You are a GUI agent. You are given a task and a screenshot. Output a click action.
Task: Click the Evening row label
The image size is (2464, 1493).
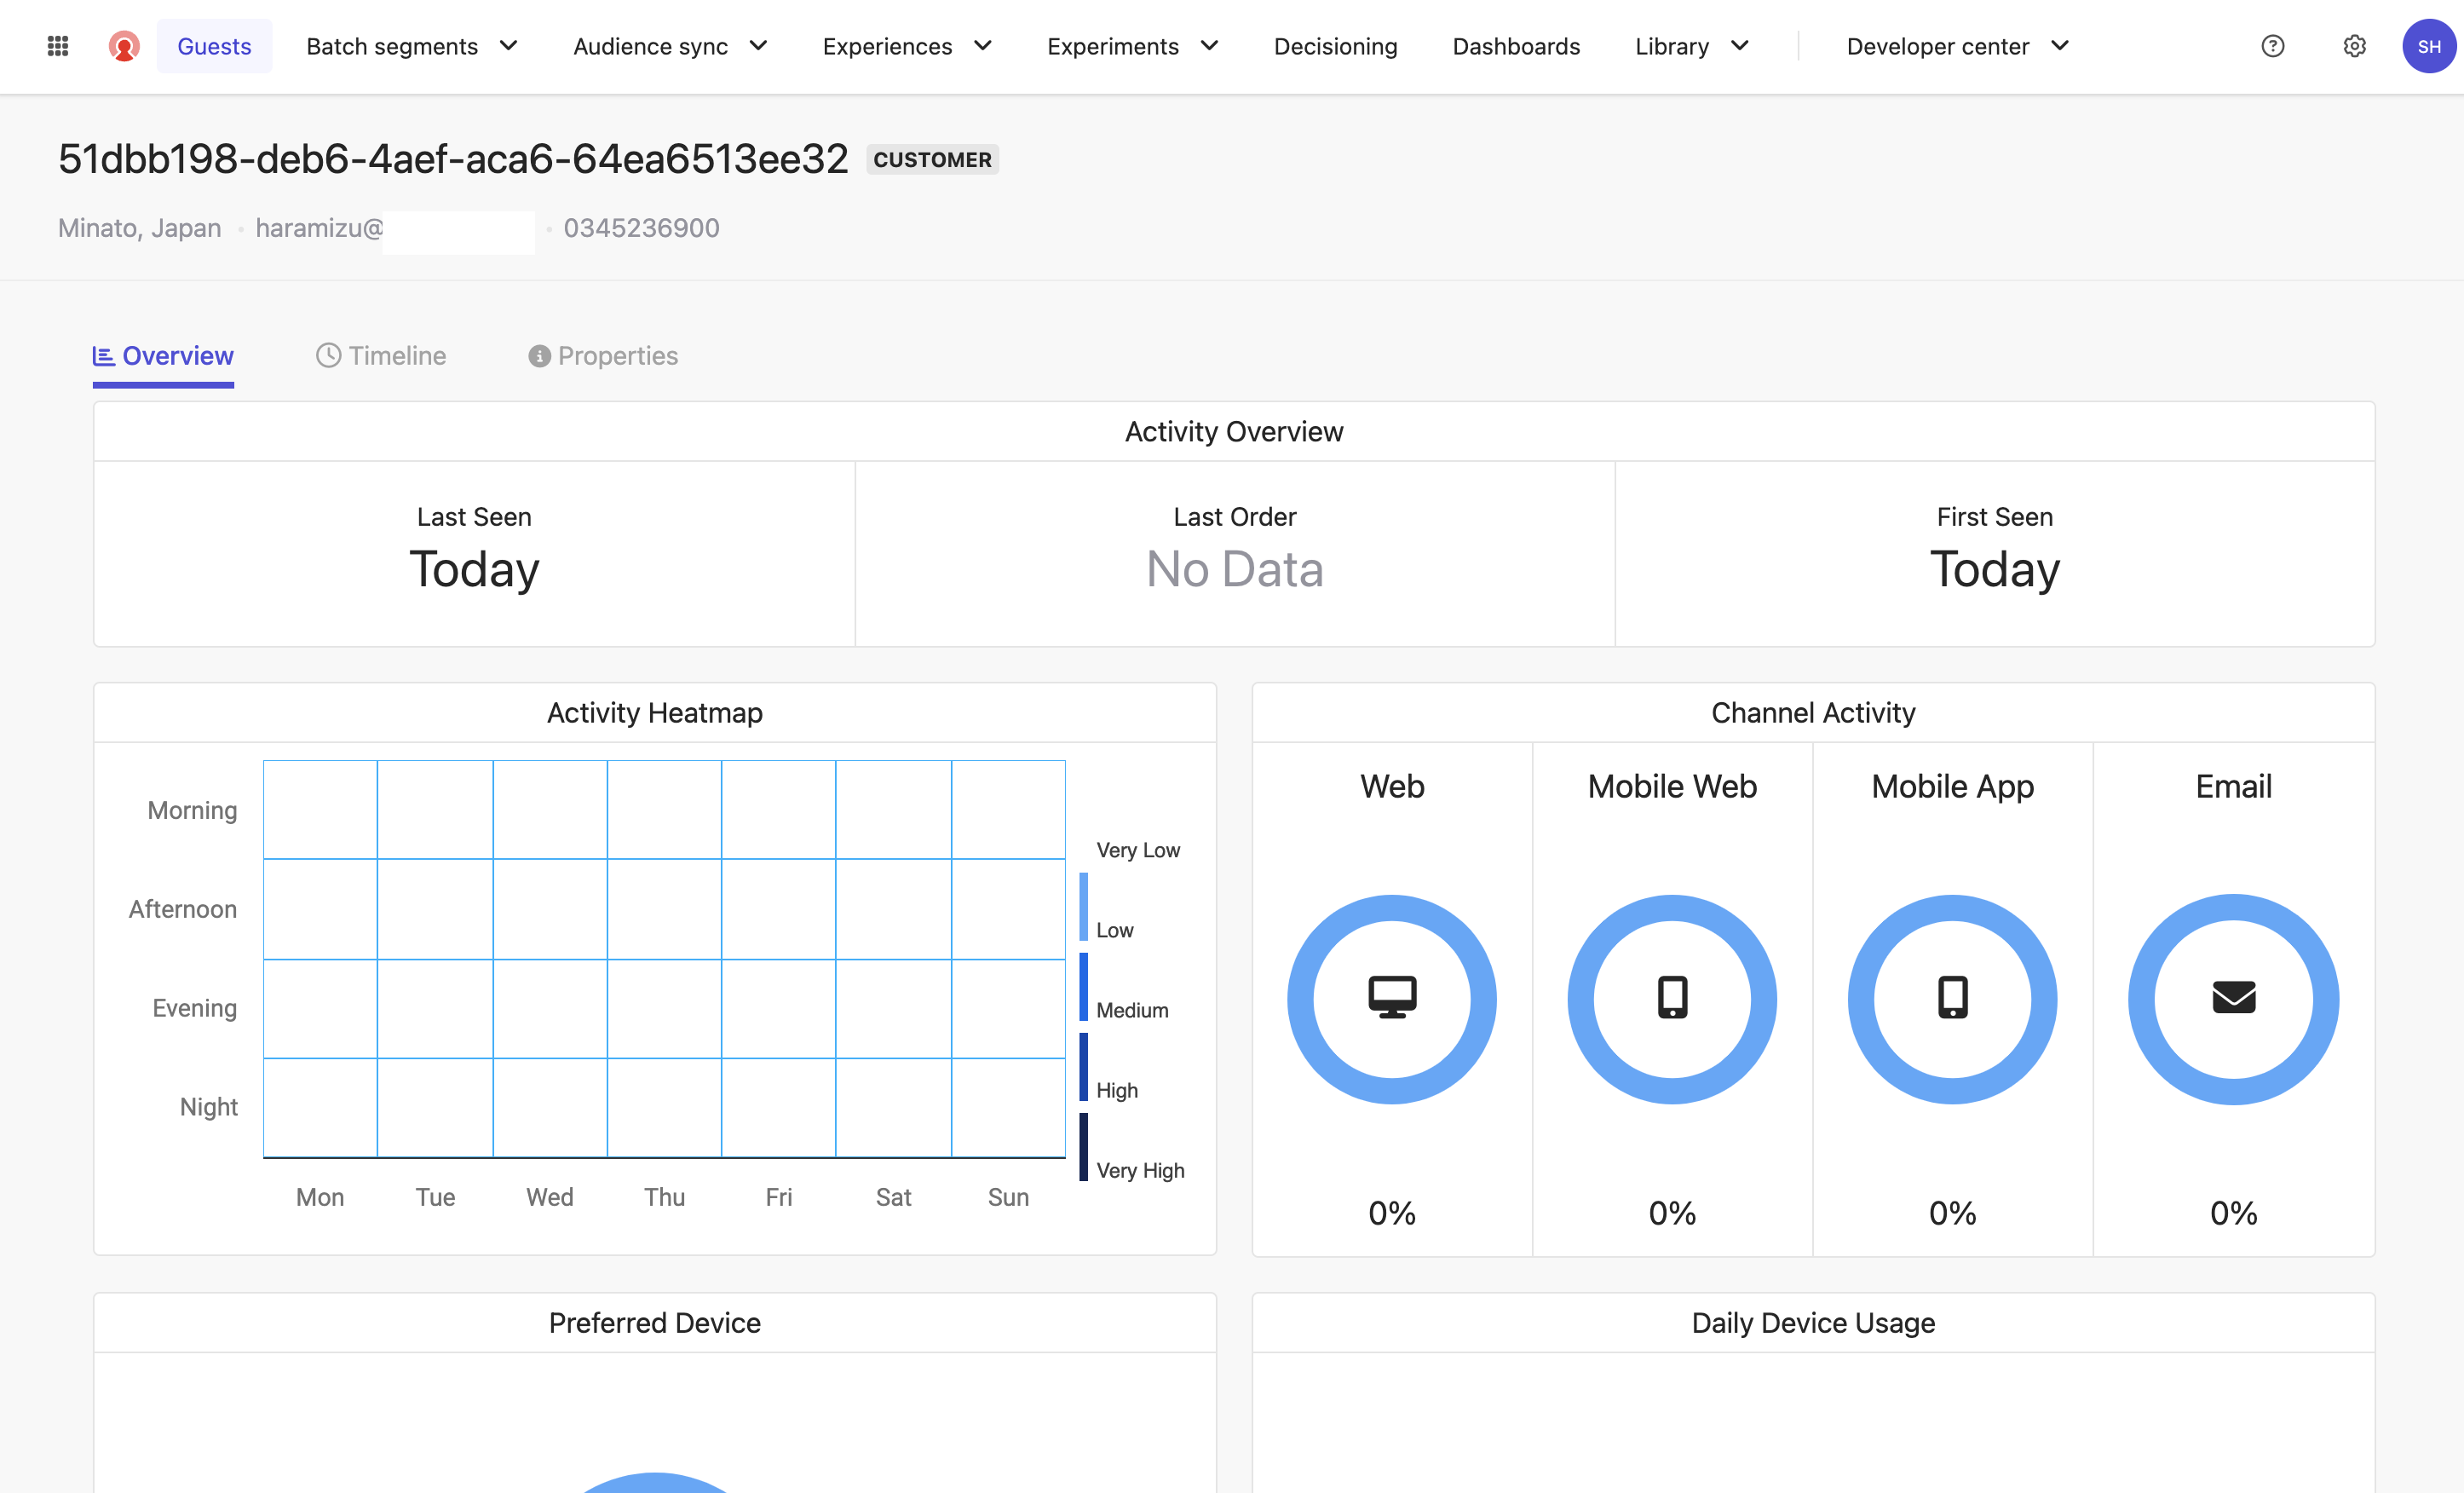tap(194, 1008)
